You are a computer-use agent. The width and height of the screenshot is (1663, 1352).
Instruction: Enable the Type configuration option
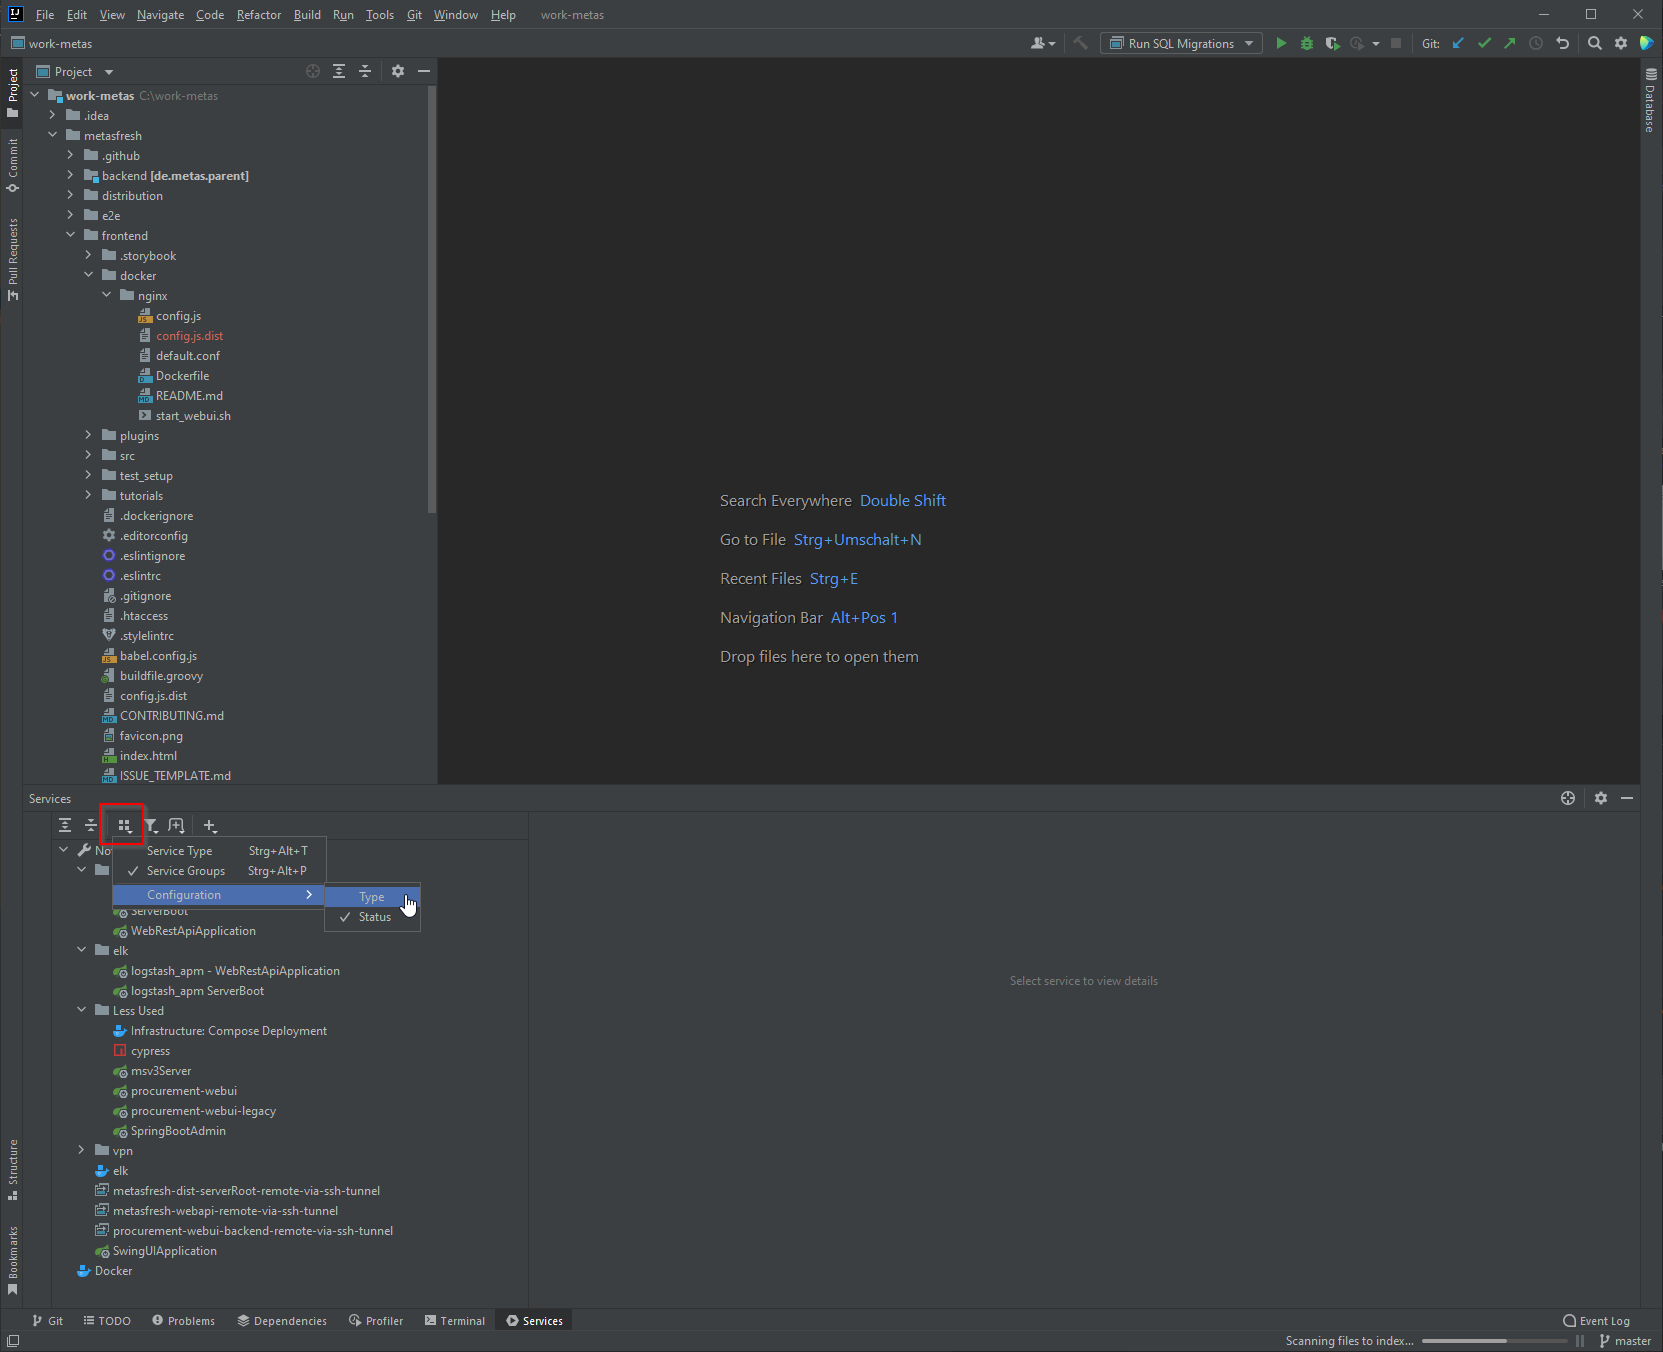point(370,897)
